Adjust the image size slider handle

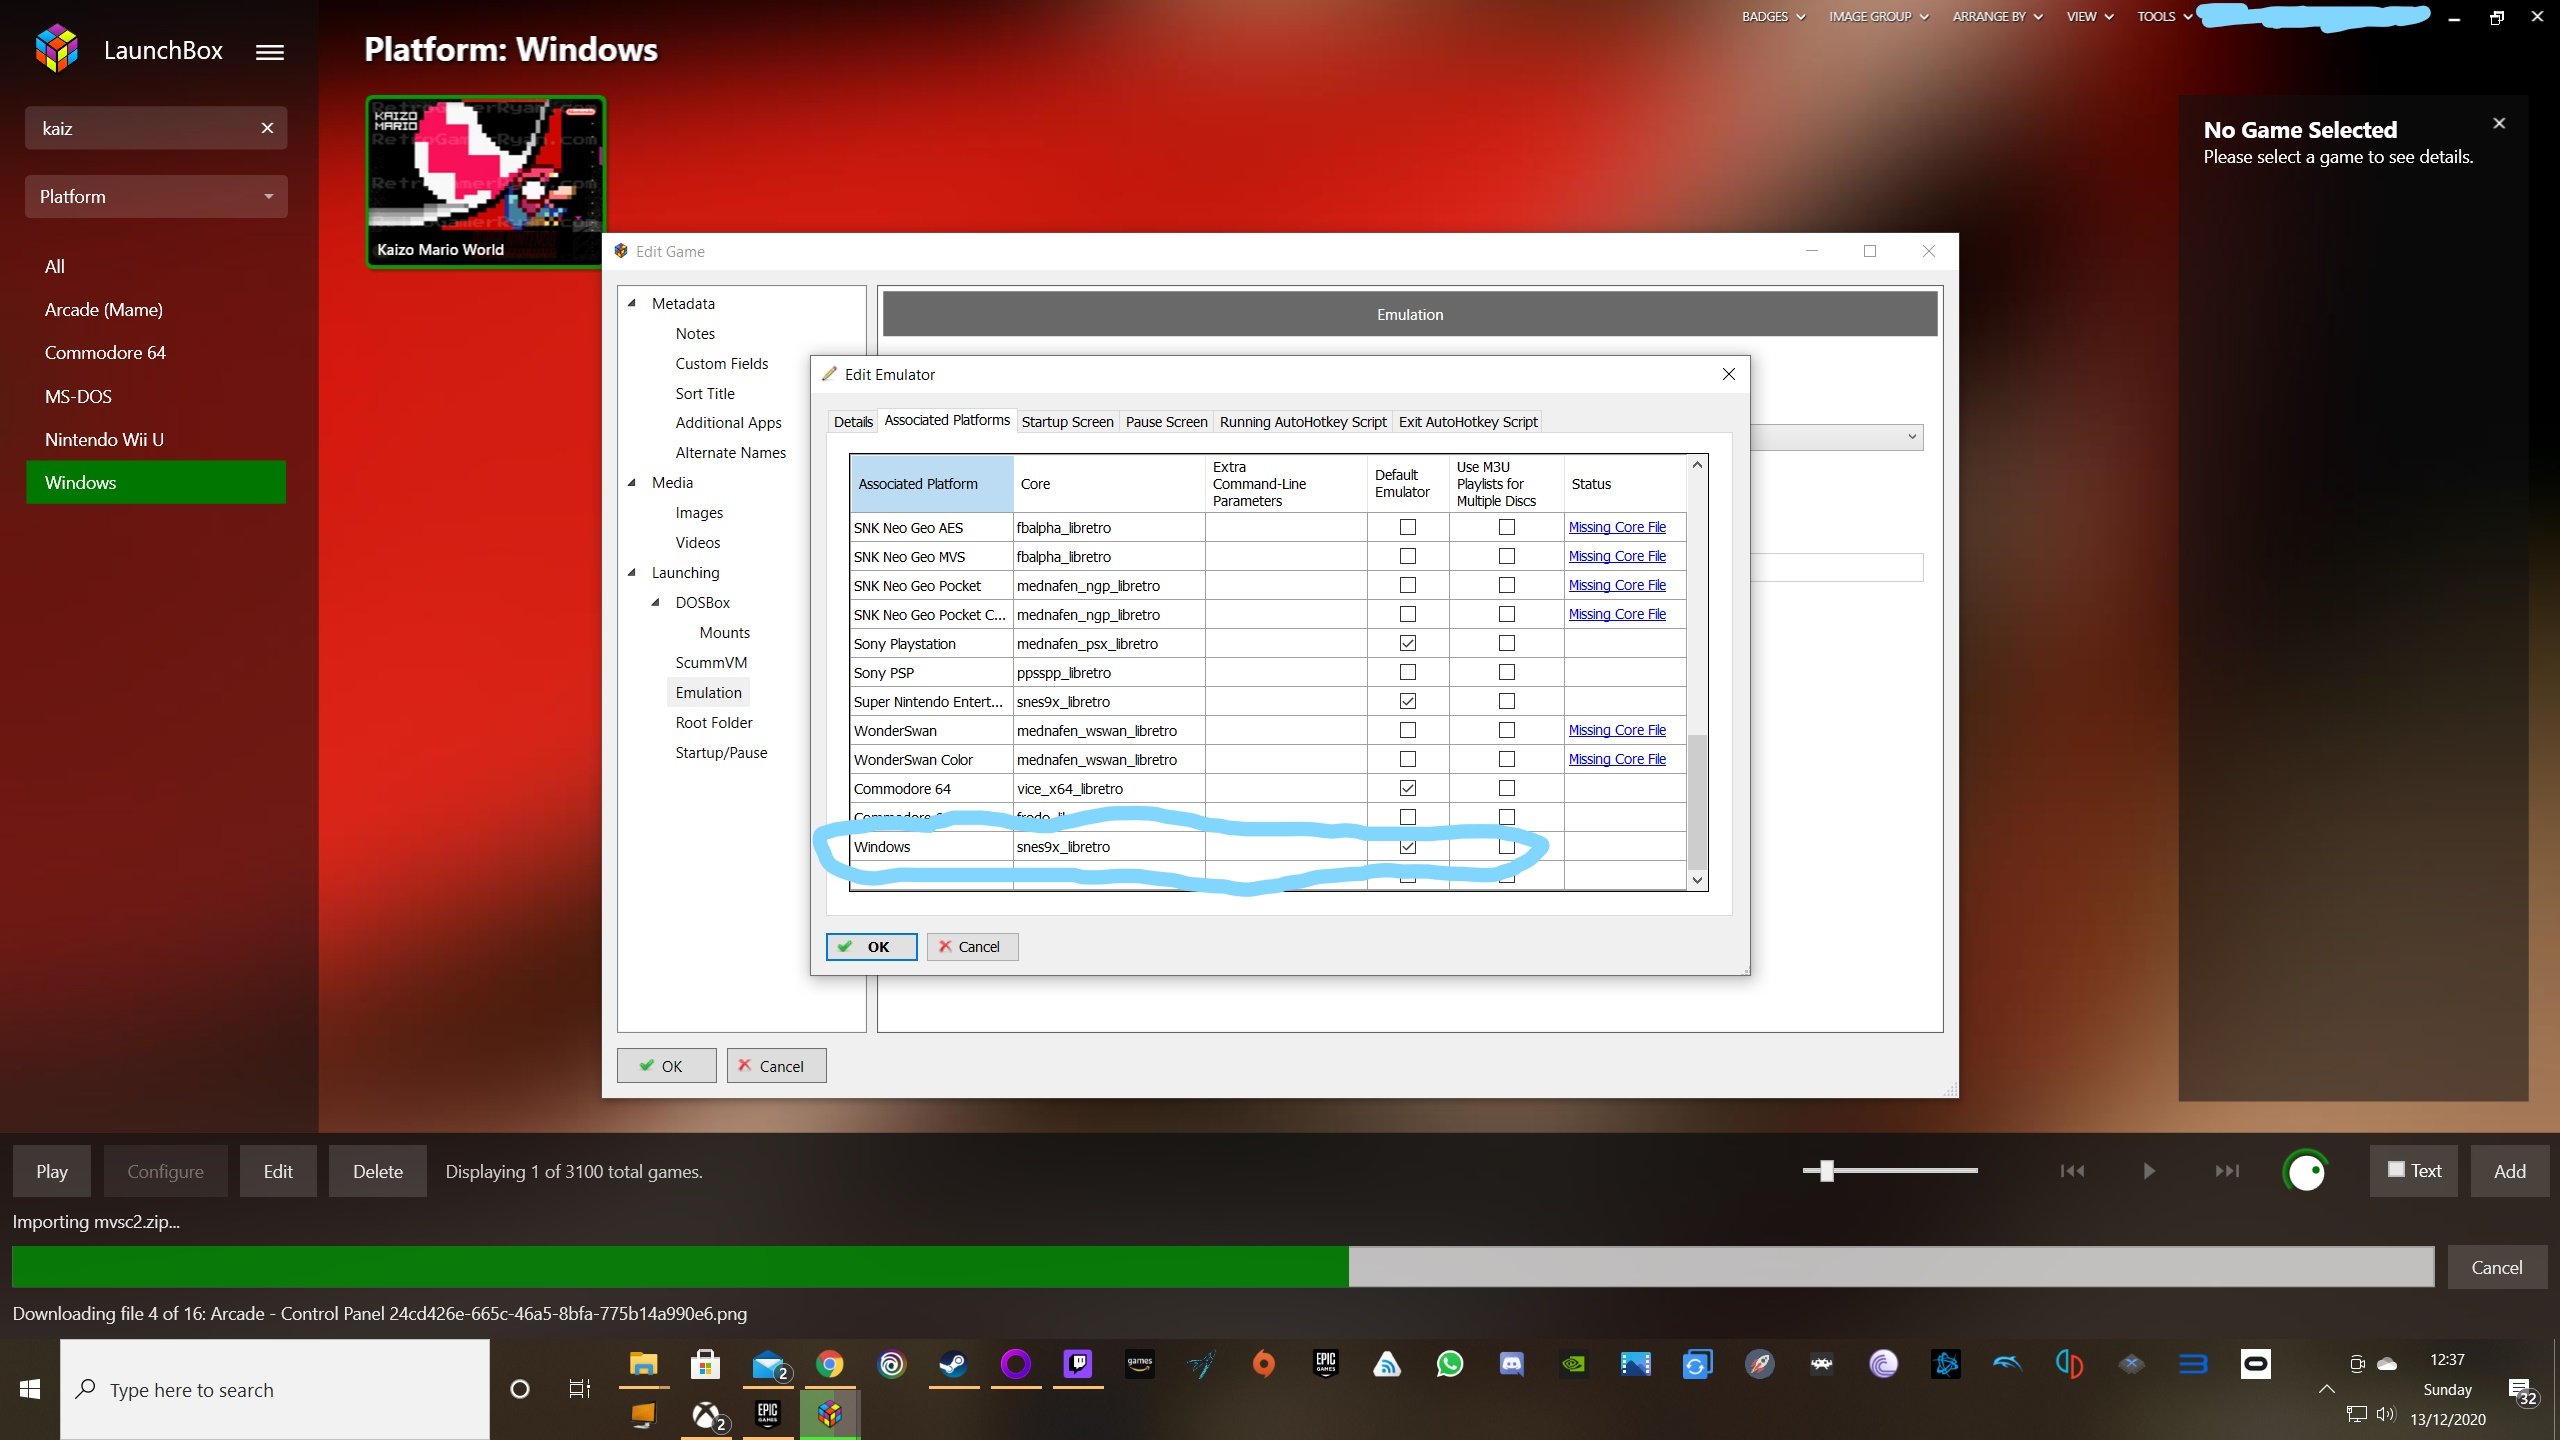pos(1827,1171)
